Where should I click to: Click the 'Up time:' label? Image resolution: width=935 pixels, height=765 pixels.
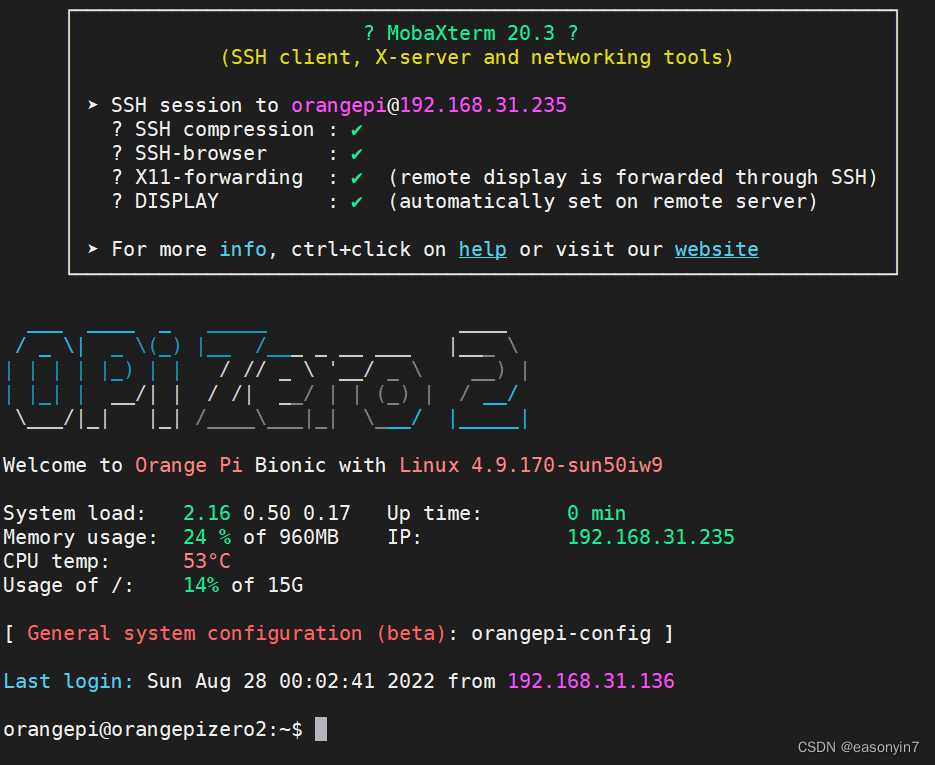434,513
